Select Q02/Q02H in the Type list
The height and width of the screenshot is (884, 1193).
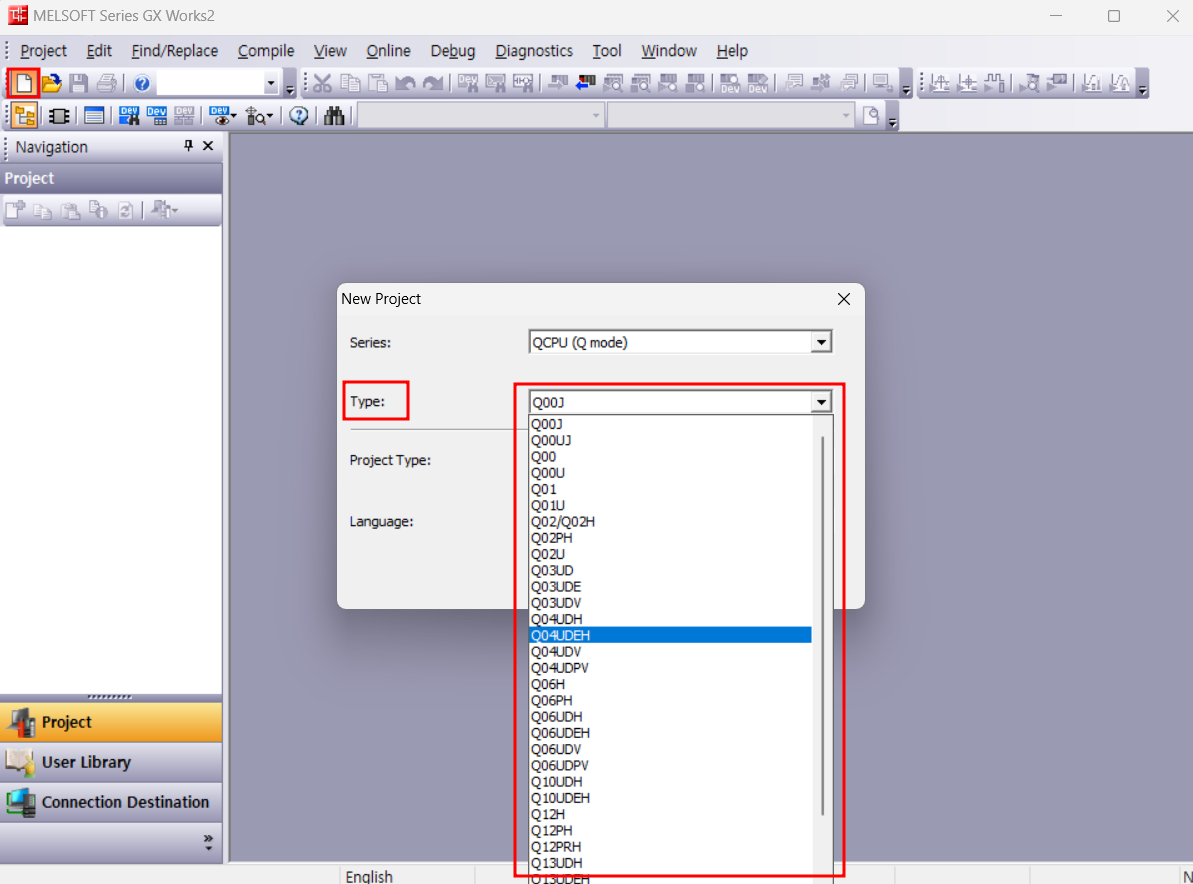click(x=670, y=522)
